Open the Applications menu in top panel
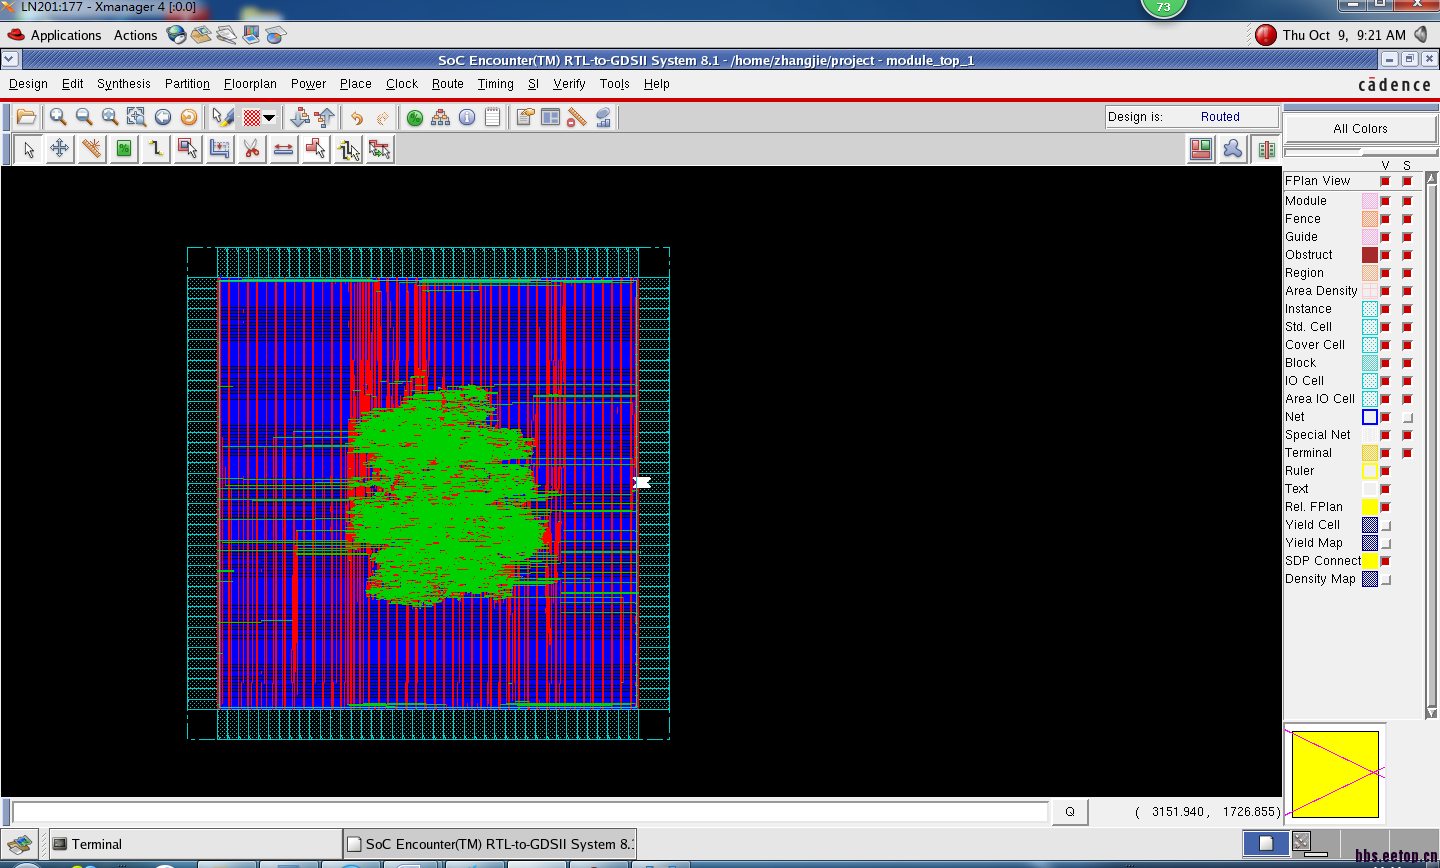This screenshot has height=868, width=1440. [66, 35]
